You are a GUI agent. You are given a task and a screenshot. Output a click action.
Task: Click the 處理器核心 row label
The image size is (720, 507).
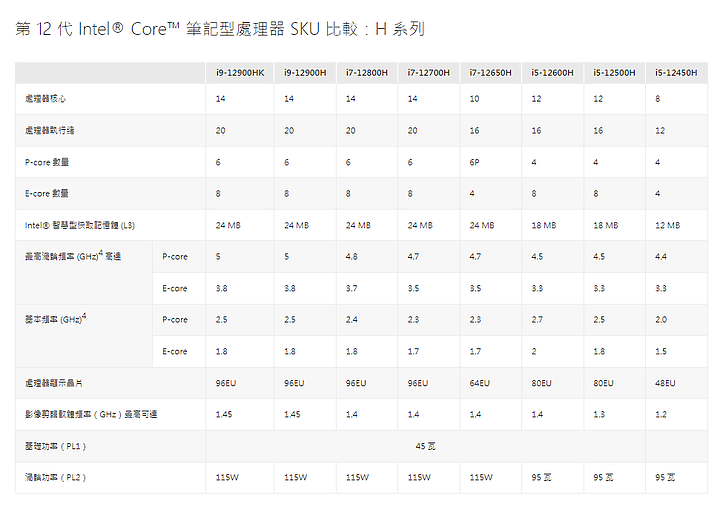point(45,99)
